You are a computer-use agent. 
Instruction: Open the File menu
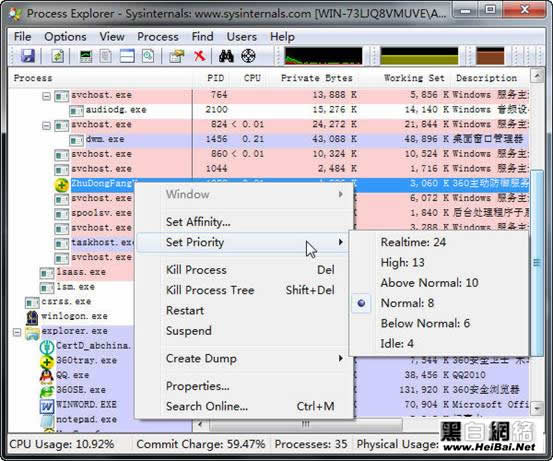pos(23,37)
